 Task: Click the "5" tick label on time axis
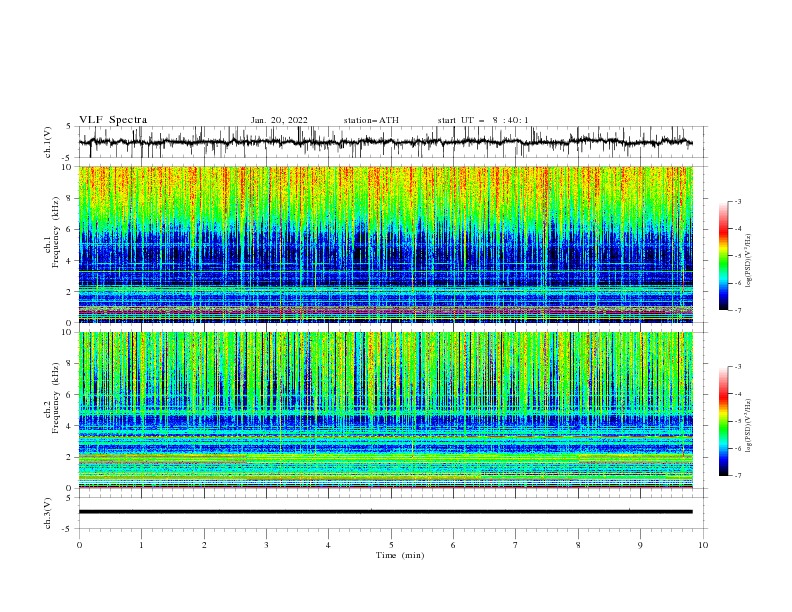click(x=391, y=545)
